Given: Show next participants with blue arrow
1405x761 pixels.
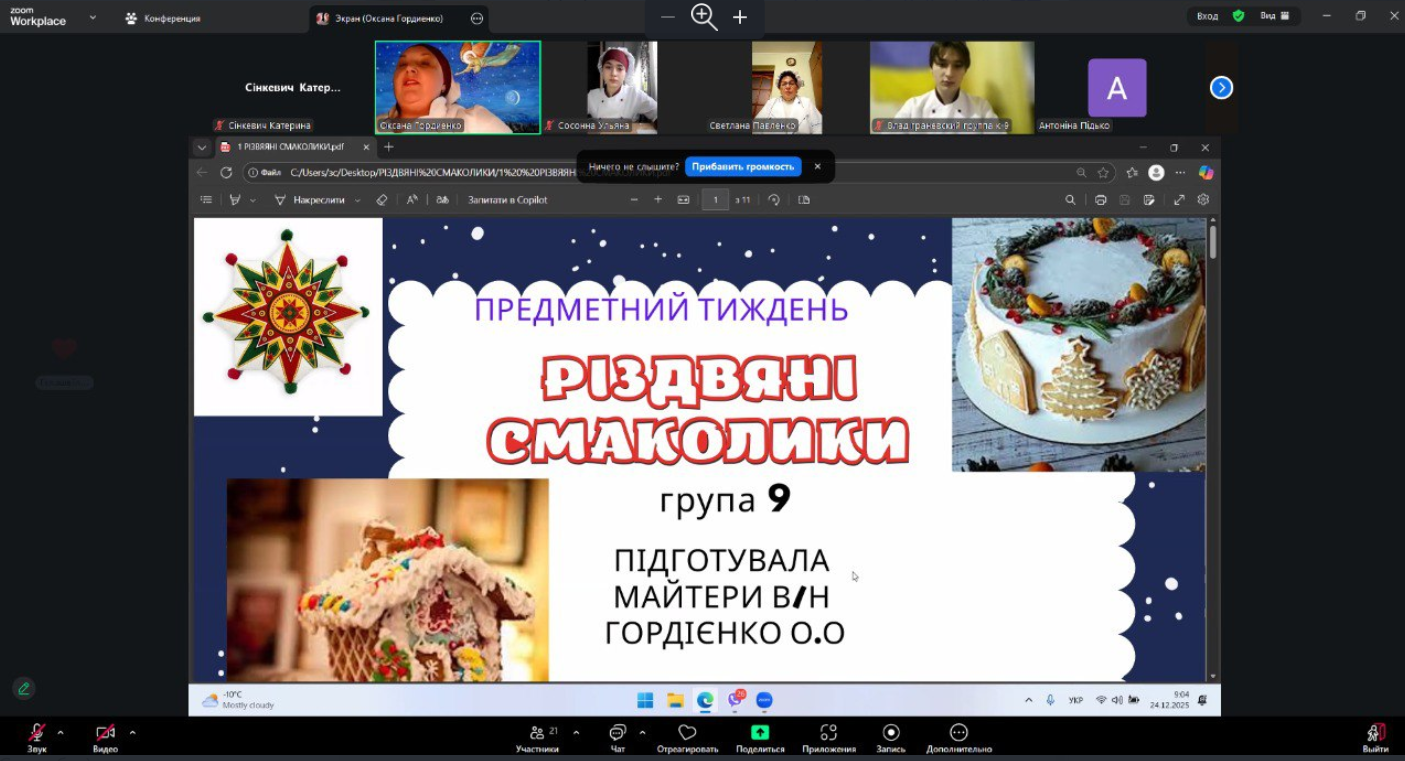Looking at the screenshot, I should (1221, 88).
